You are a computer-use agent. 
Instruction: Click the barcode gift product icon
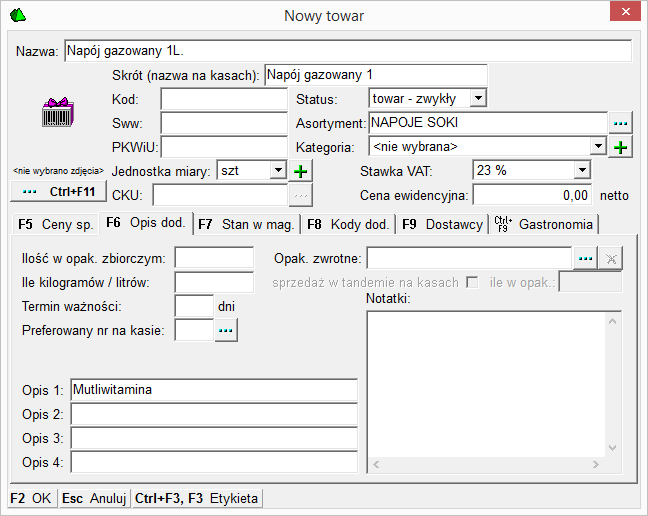click(x=56, y=110)
